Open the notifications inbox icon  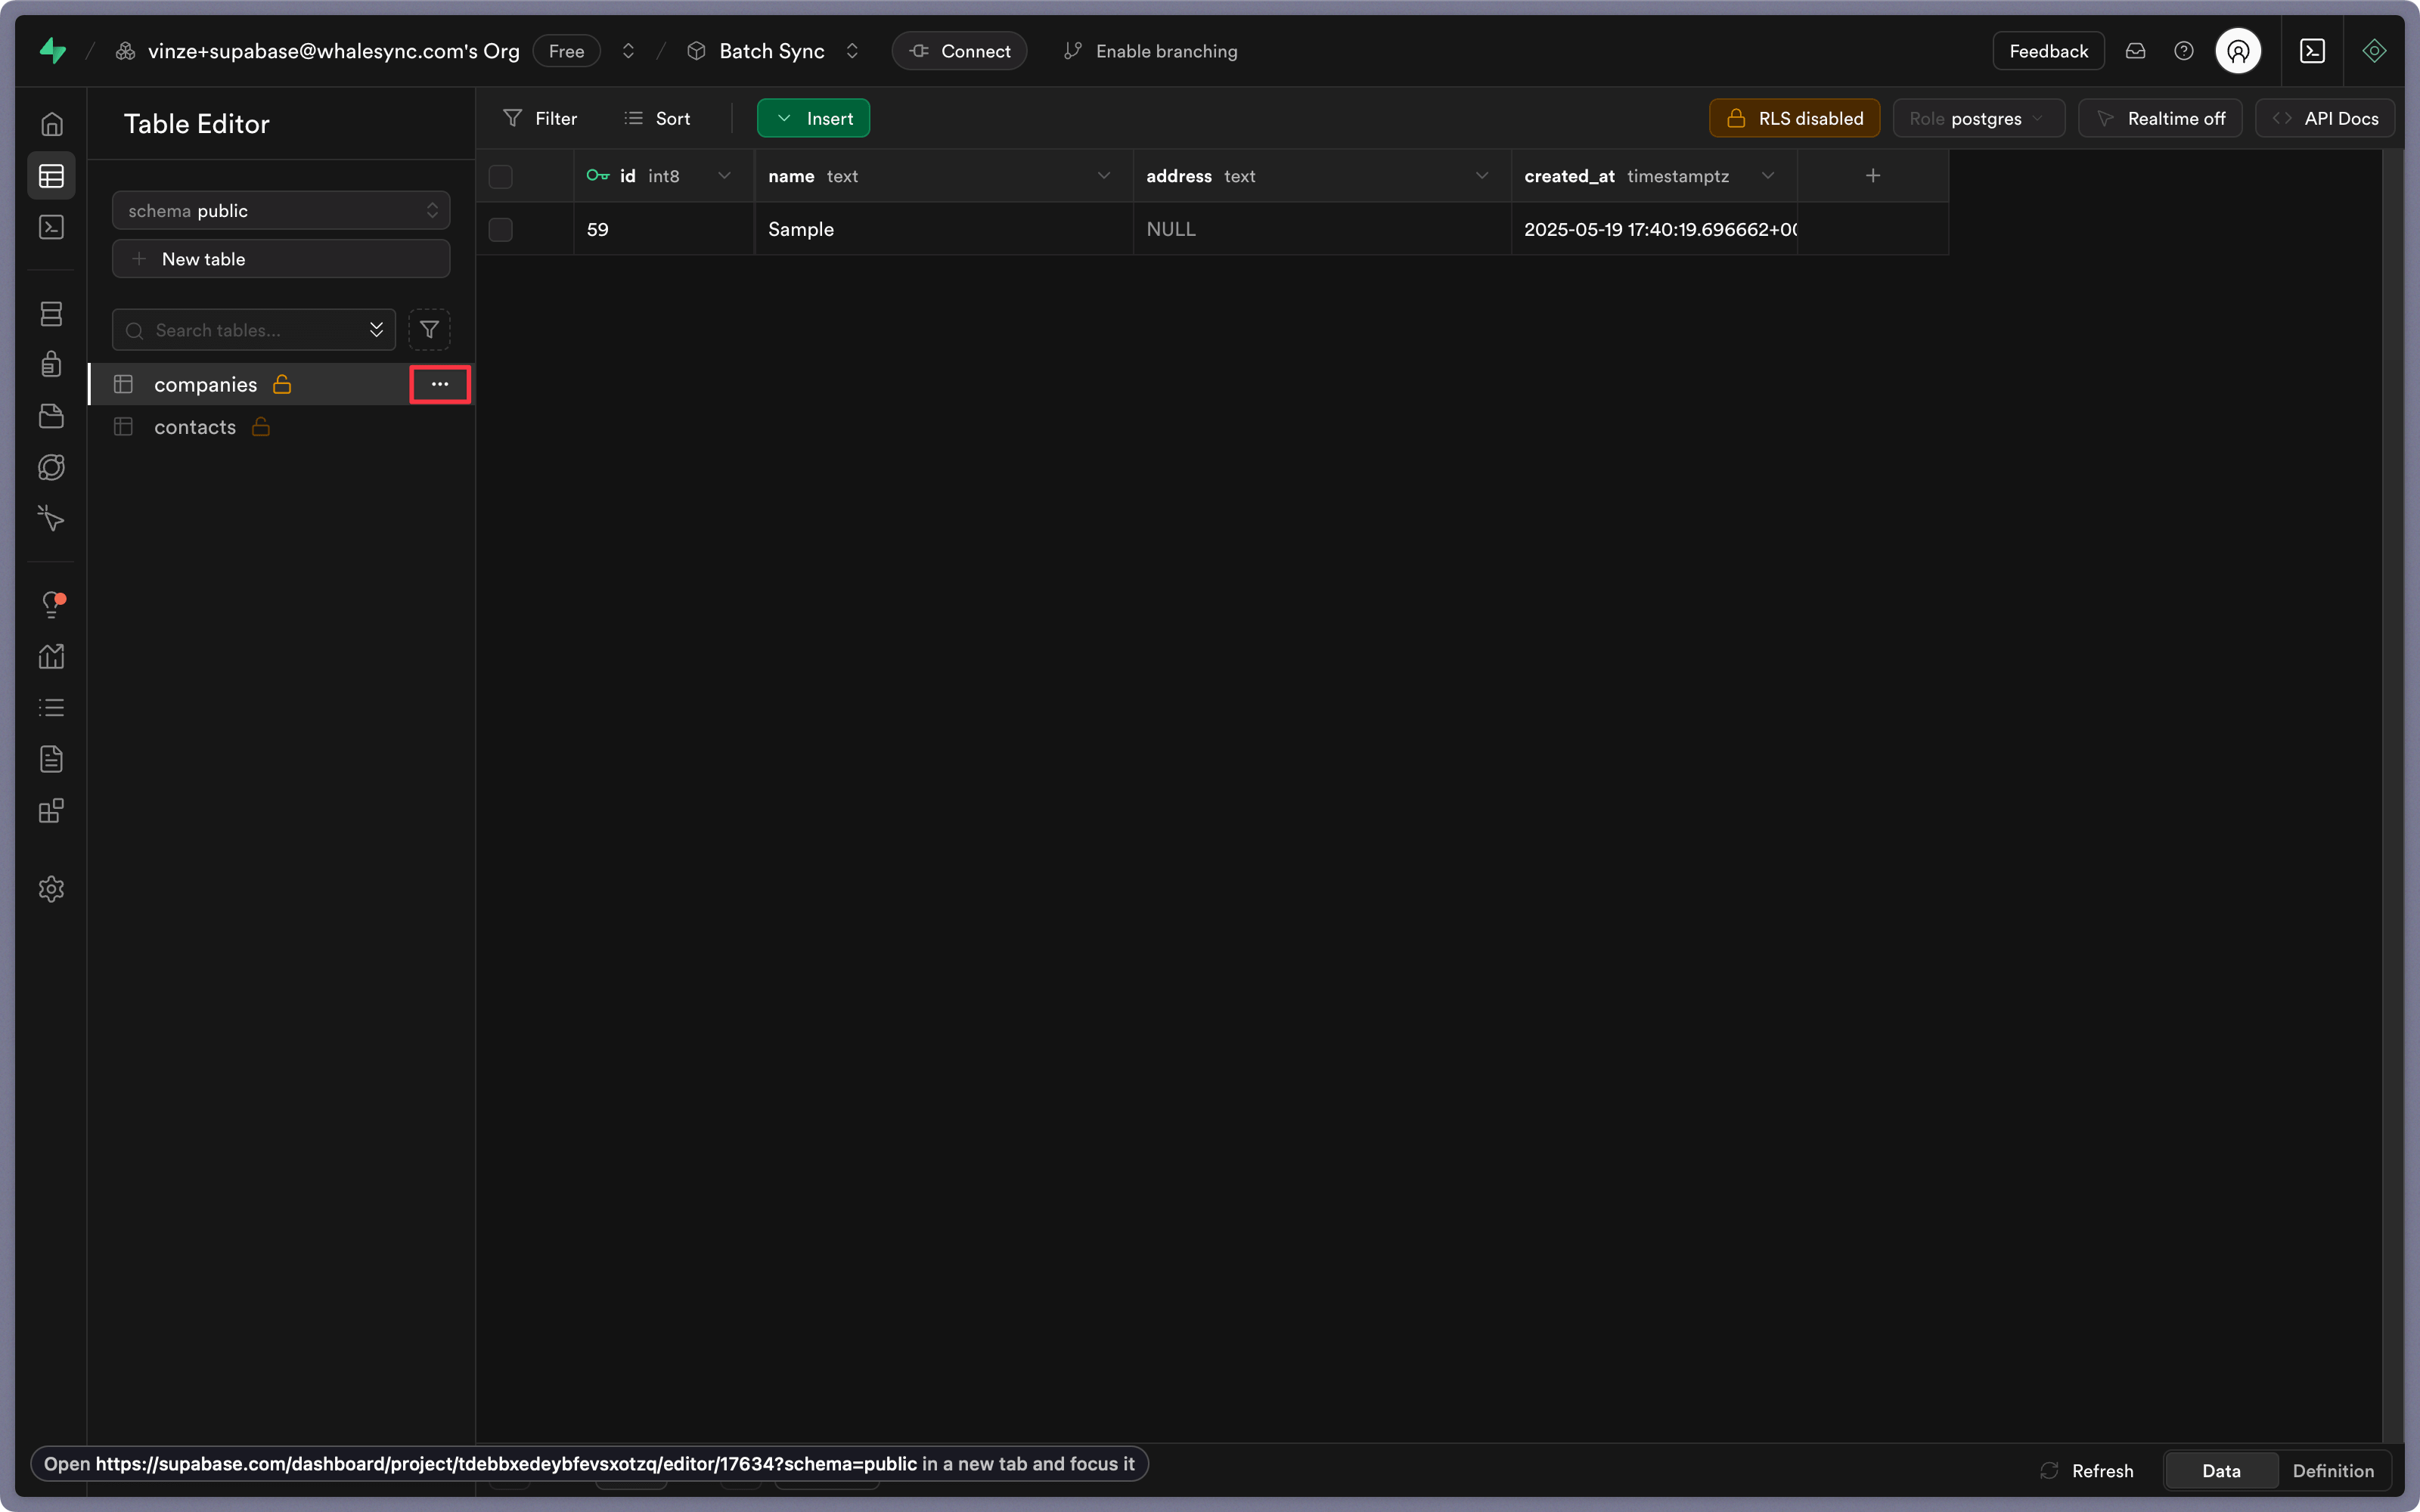click(2135, 51)
